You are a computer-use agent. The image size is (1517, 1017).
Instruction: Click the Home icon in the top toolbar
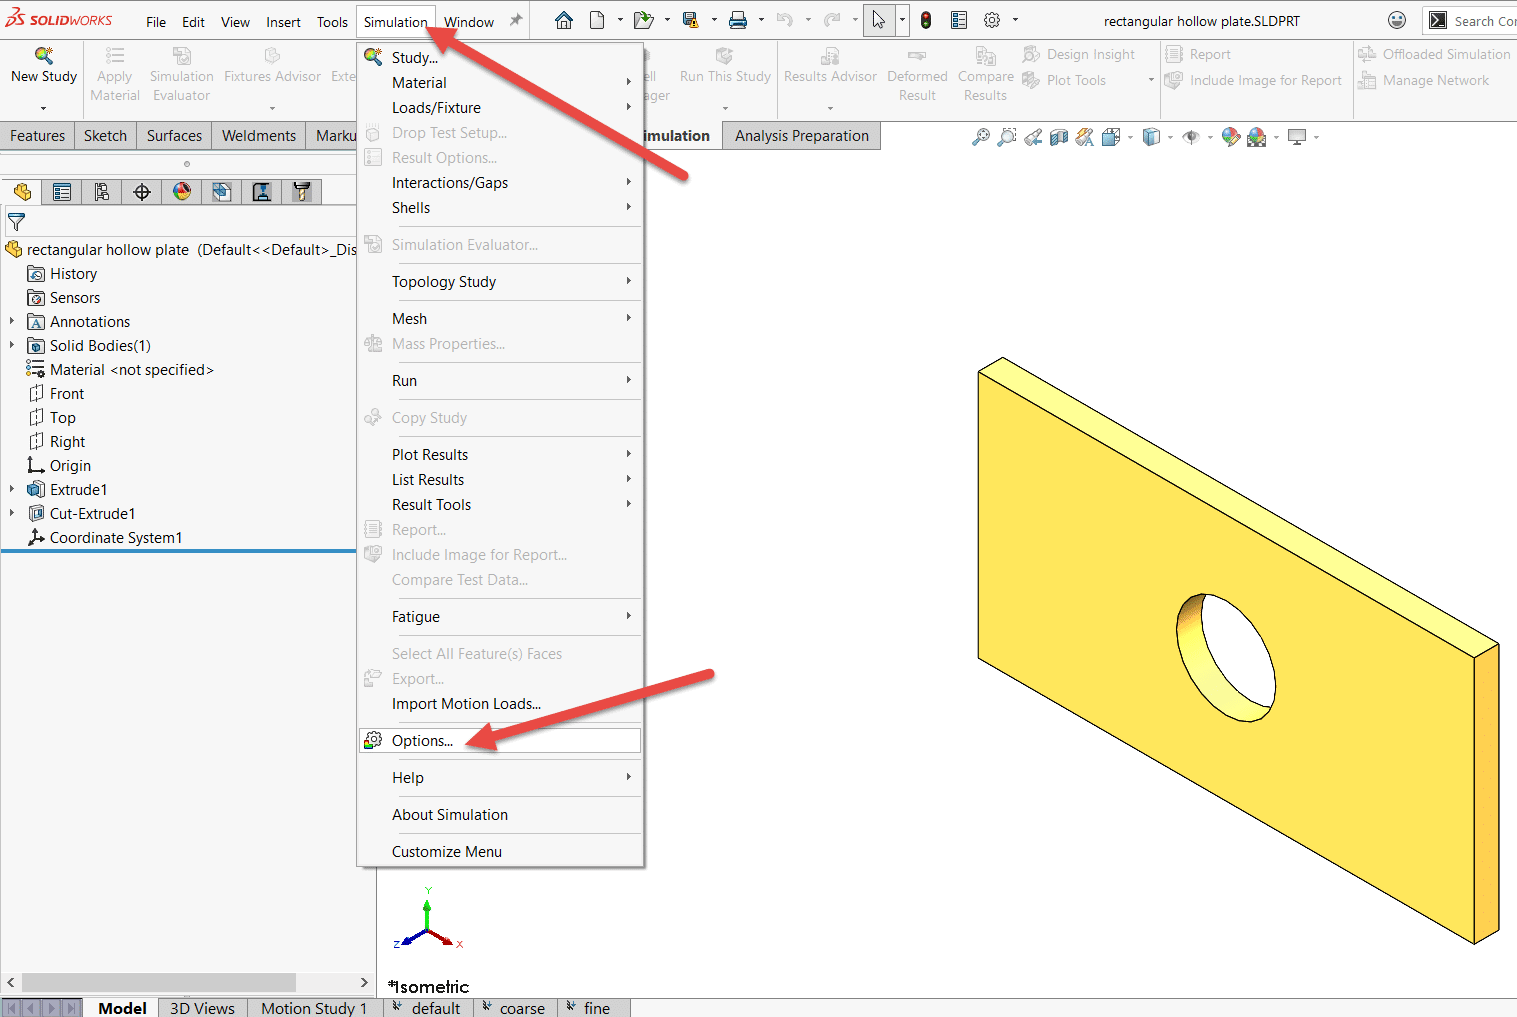pos(564,20)
